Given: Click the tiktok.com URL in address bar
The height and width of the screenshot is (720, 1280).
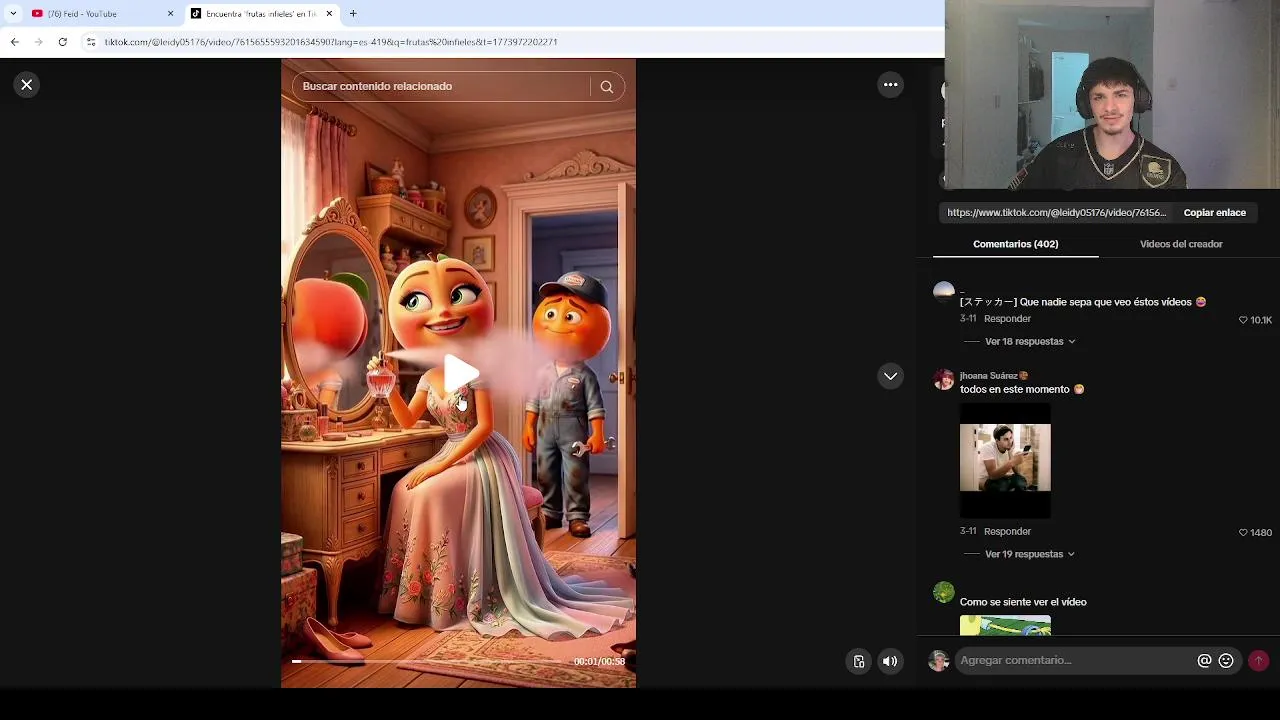Looking at the screenshot, I should 331,42.
